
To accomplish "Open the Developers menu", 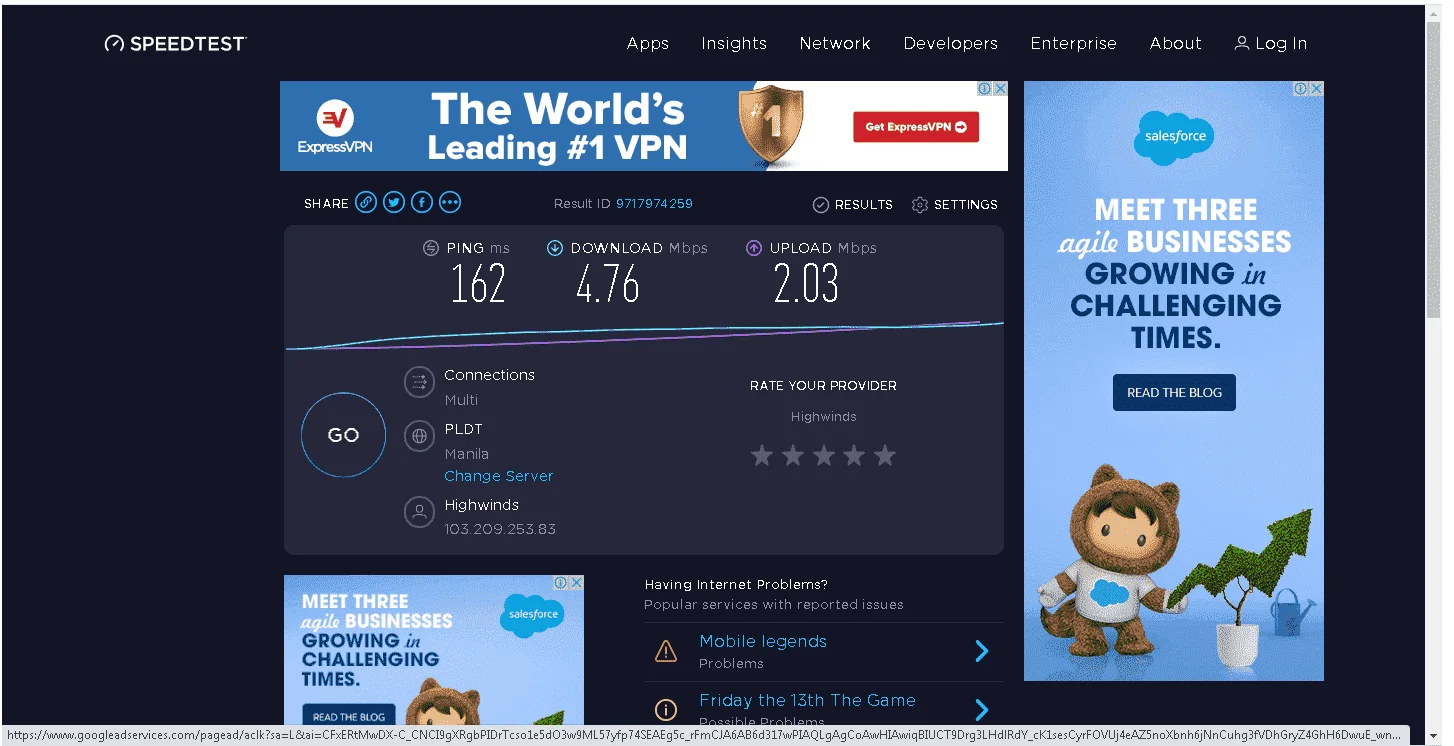I will [x=951, y=43].
